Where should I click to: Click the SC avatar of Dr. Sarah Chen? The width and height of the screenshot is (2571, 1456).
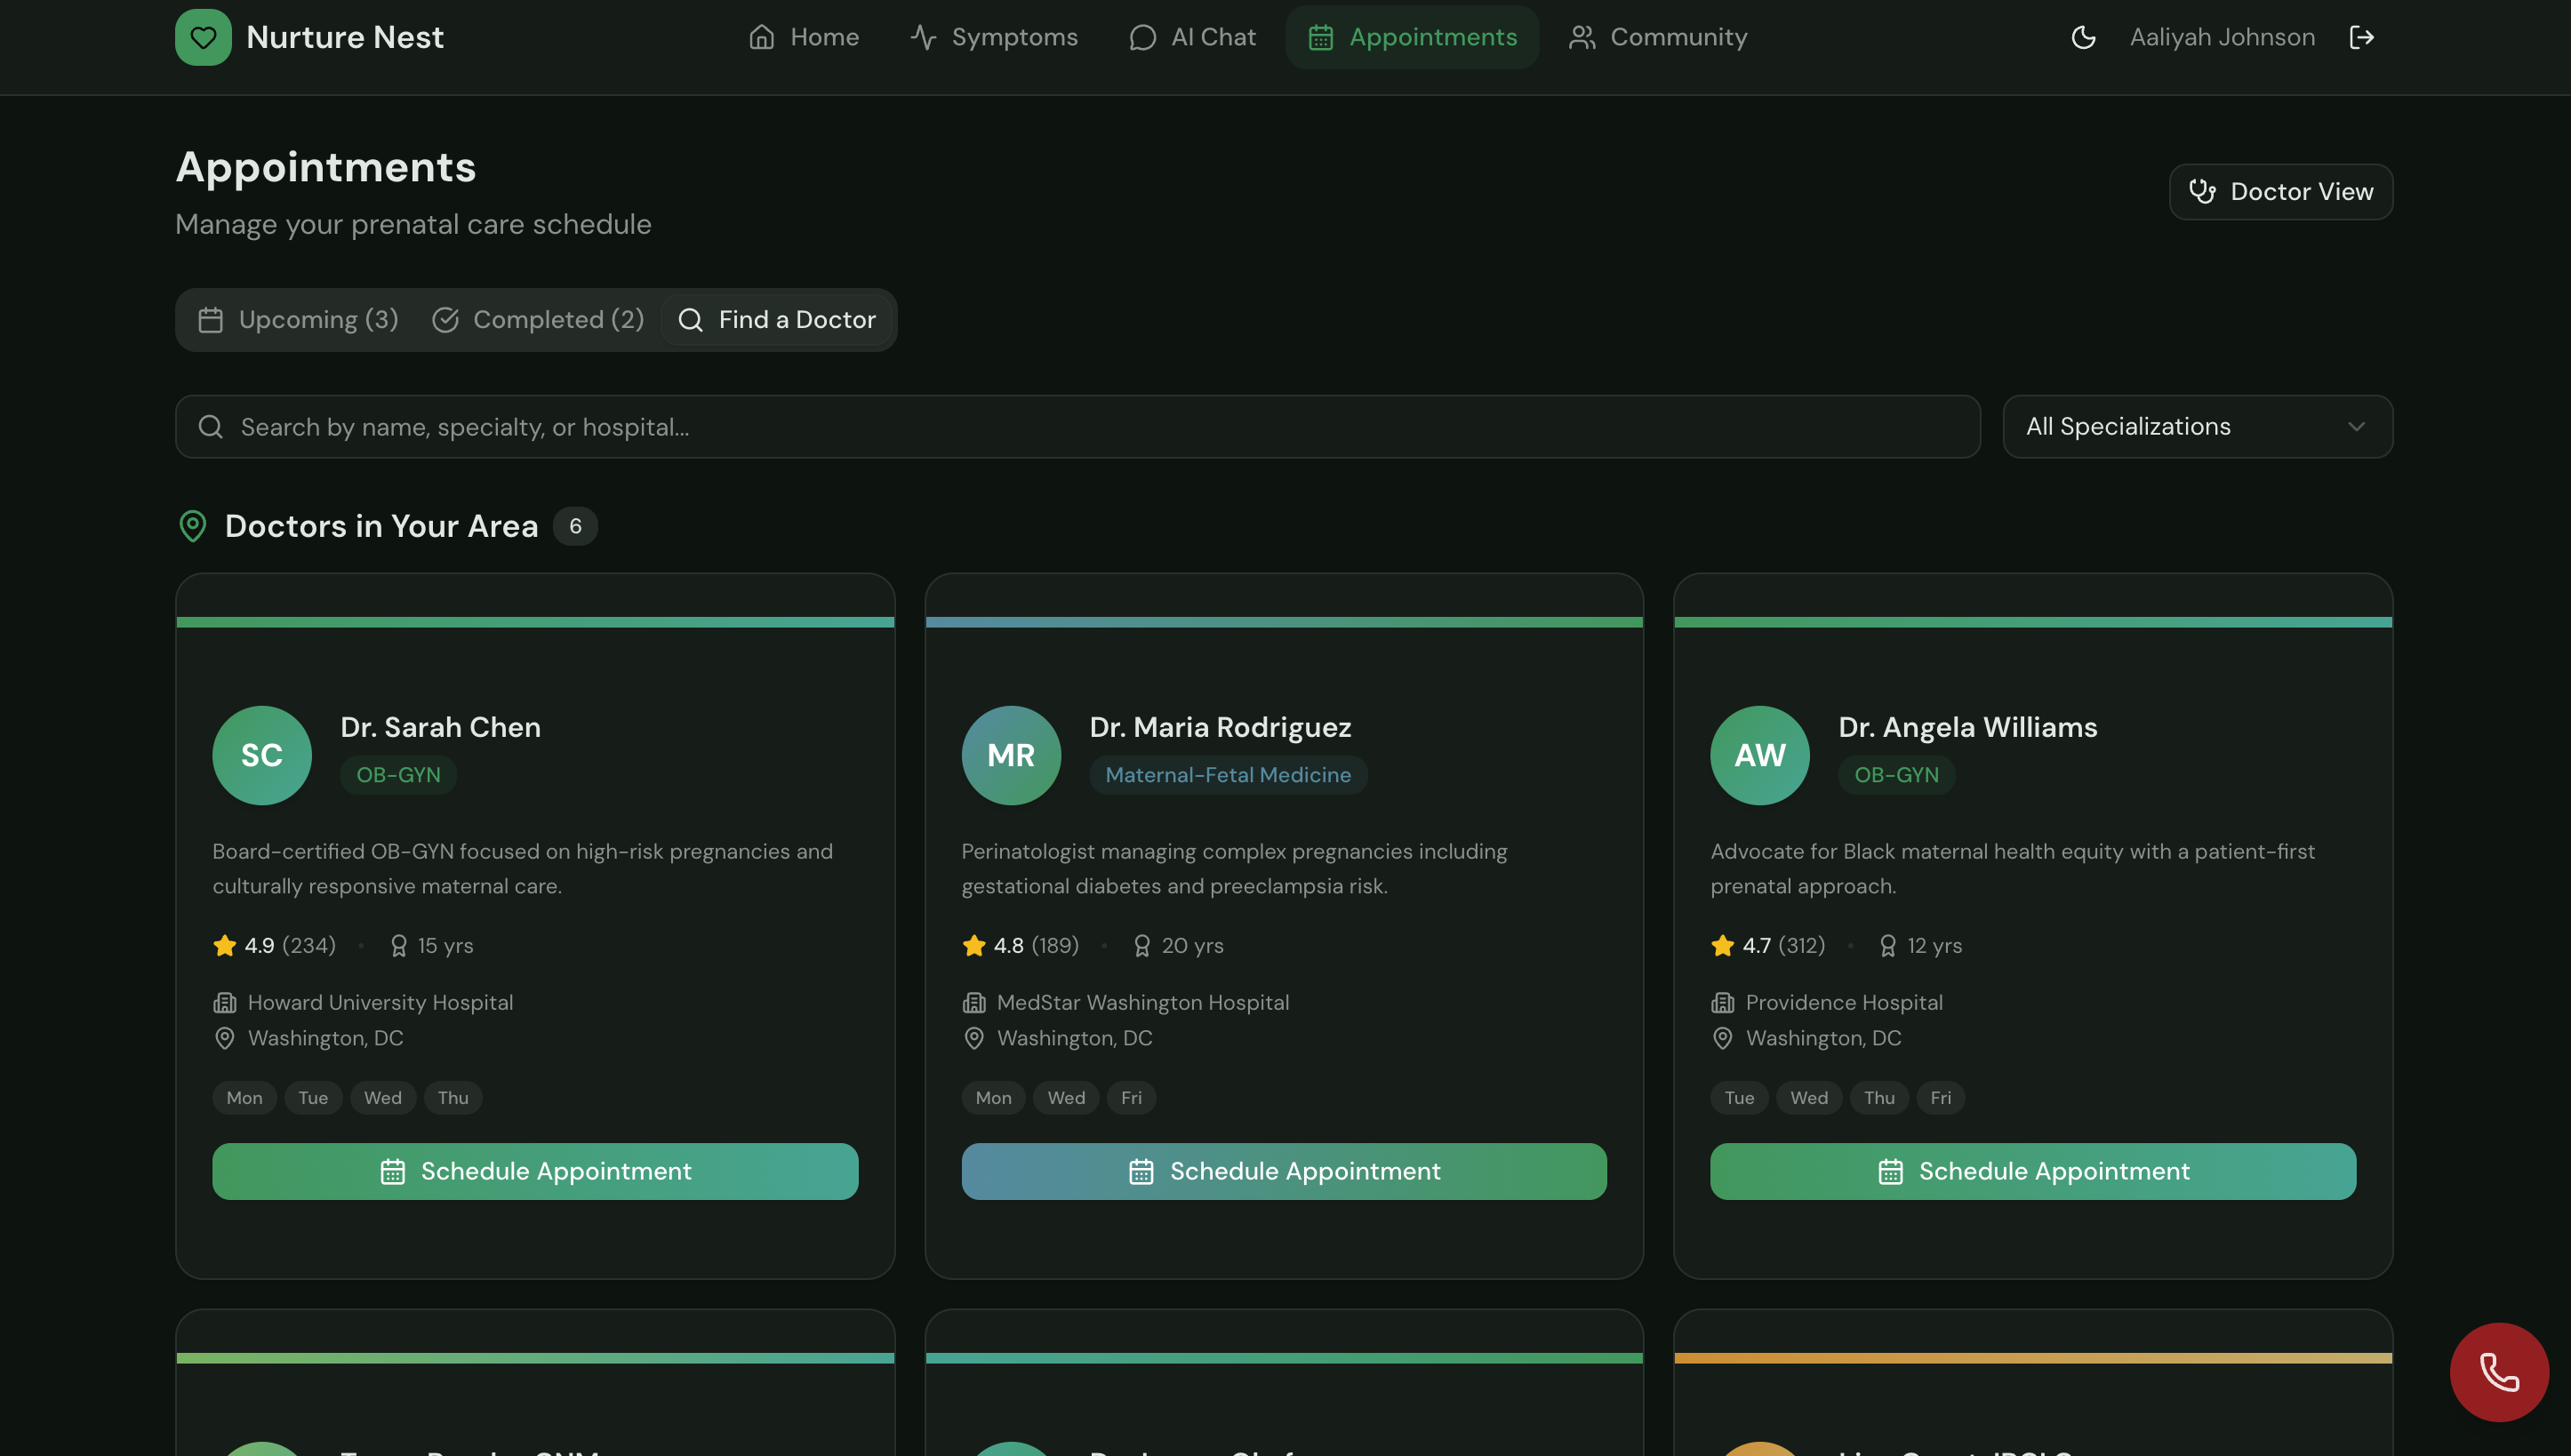point(262,755)
